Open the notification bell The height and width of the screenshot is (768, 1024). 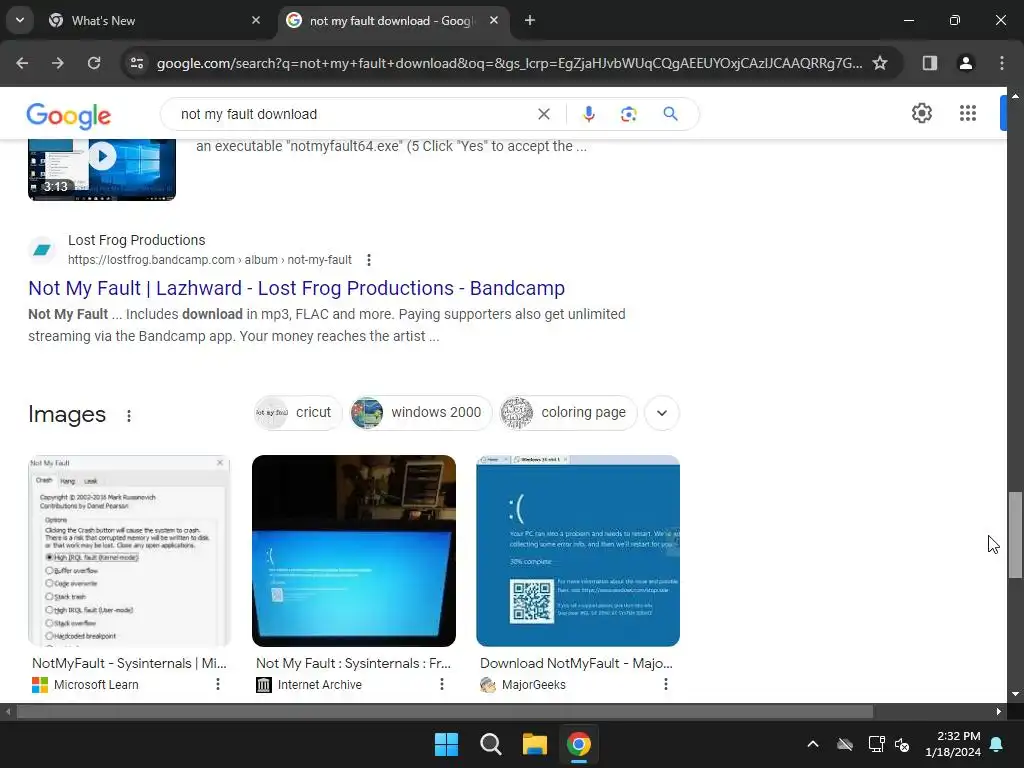tap(997, 744)
